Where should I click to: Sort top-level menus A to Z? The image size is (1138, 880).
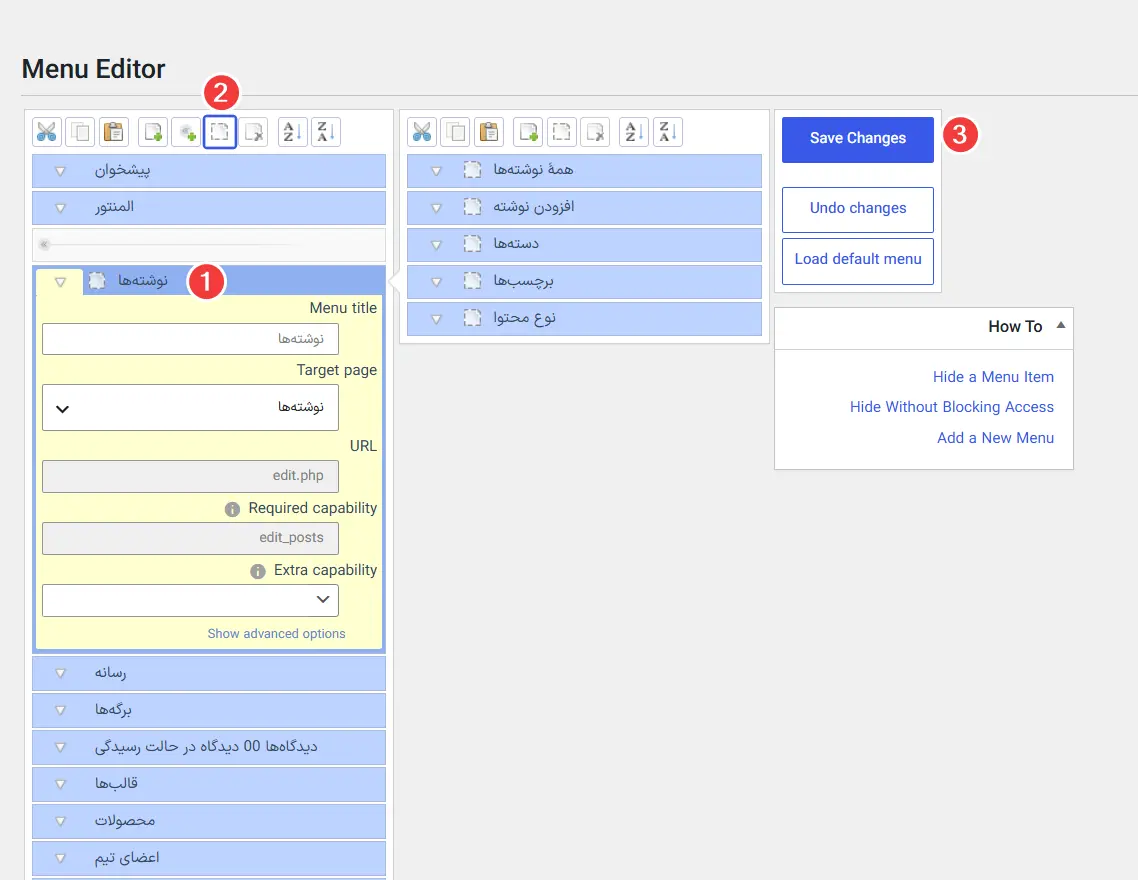coord(292,132)
